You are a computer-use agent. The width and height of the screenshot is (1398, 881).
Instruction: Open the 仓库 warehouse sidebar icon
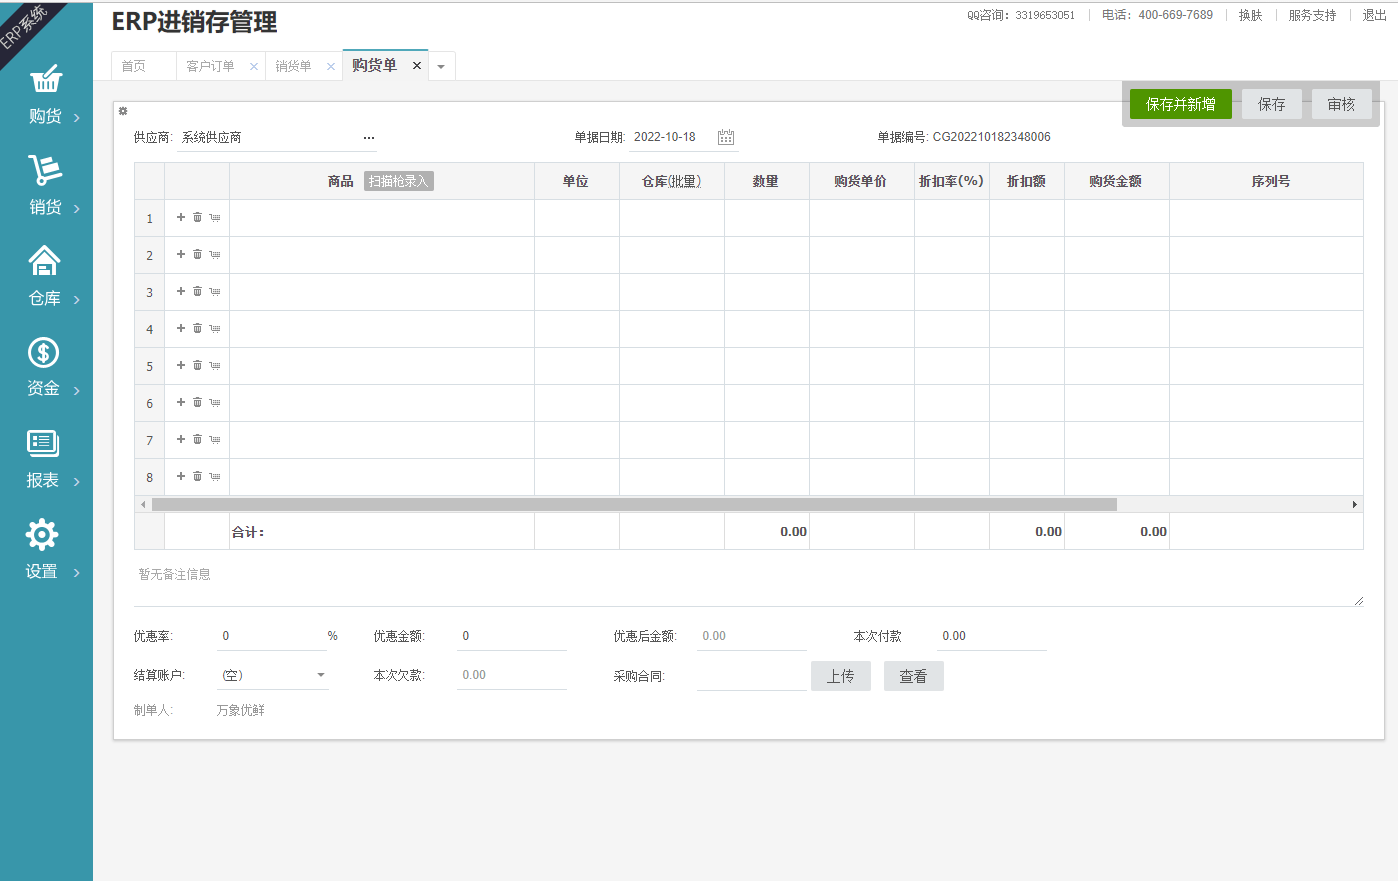[x=44, y=261]
